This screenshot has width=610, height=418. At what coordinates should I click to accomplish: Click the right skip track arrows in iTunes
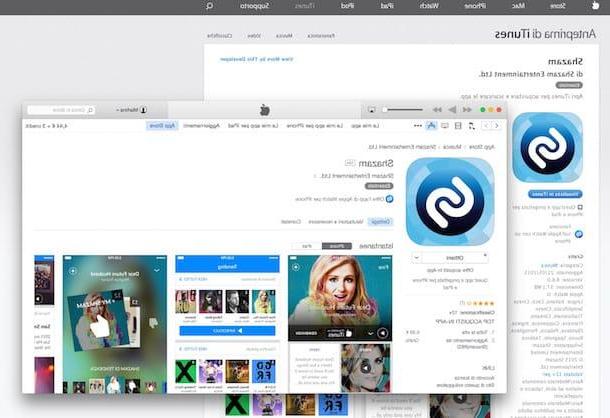(467, 110)
